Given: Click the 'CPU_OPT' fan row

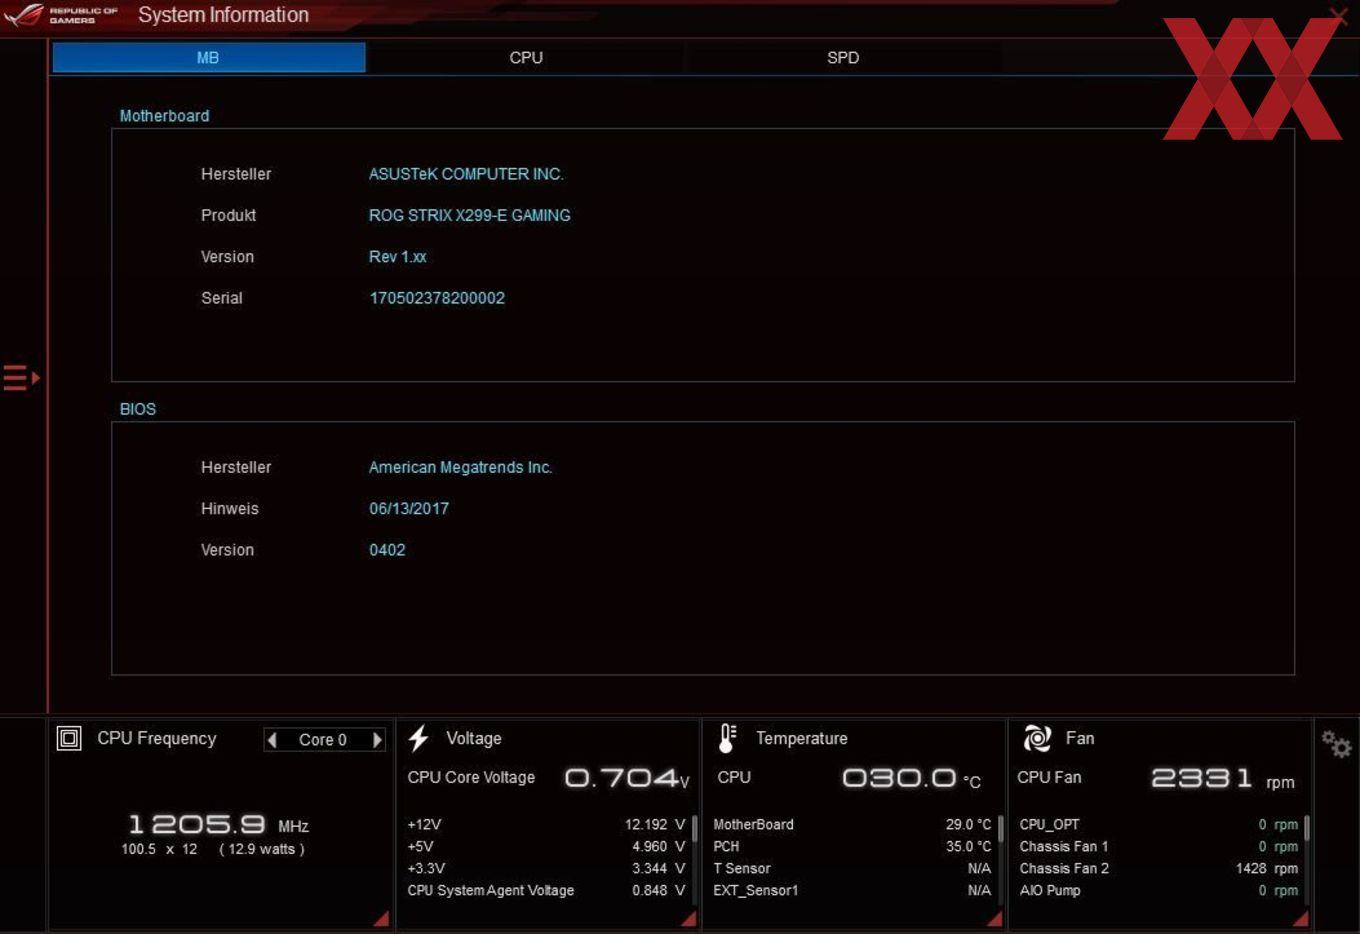Looking at the screenshot, I should (x=1158, y=825).
